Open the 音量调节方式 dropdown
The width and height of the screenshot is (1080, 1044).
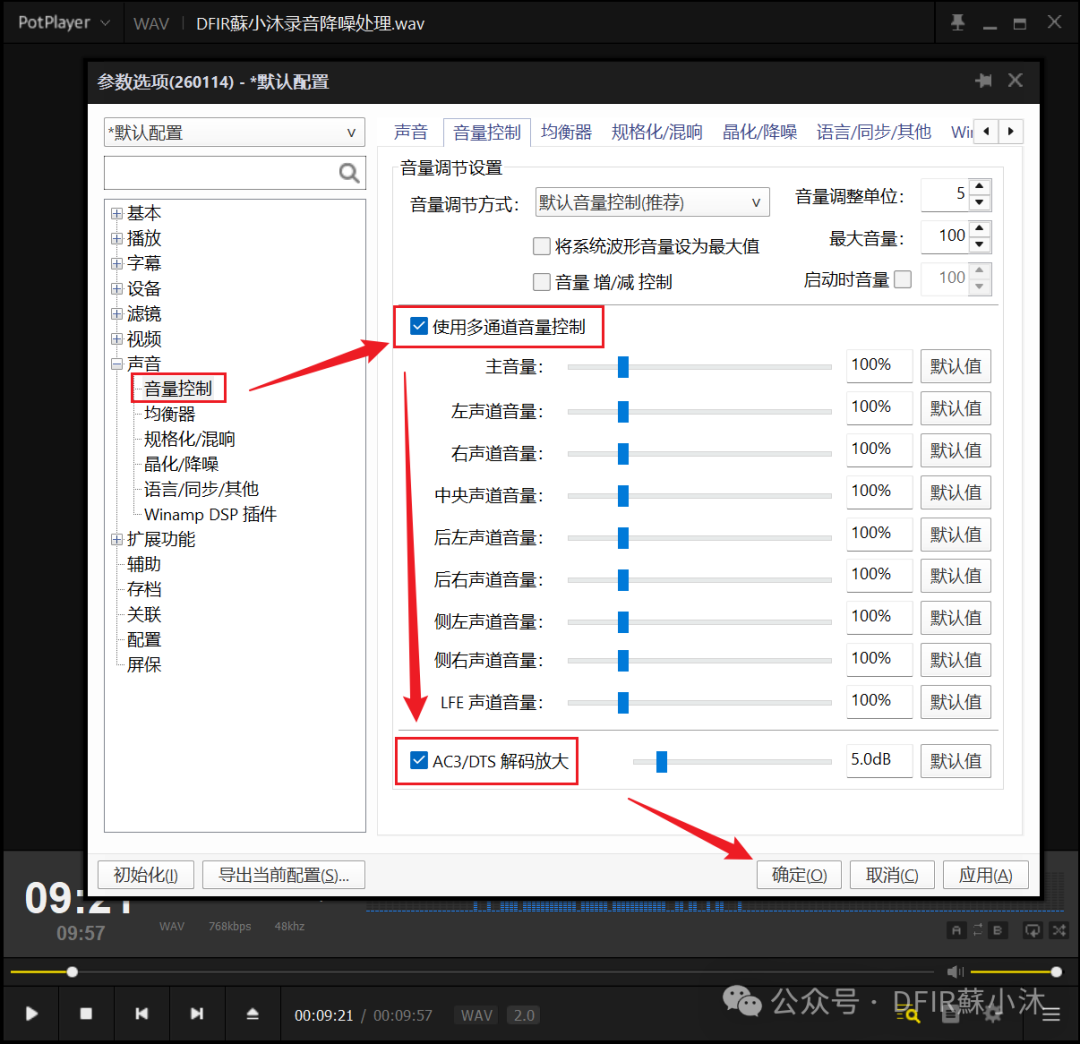pyautogui.click(x=651, y=202)
